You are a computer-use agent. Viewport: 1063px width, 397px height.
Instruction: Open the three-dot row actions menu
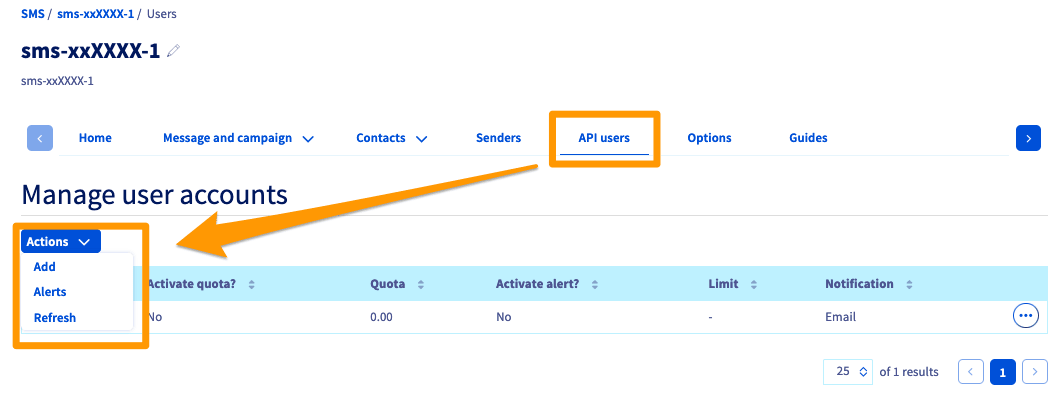point(1025,316)
